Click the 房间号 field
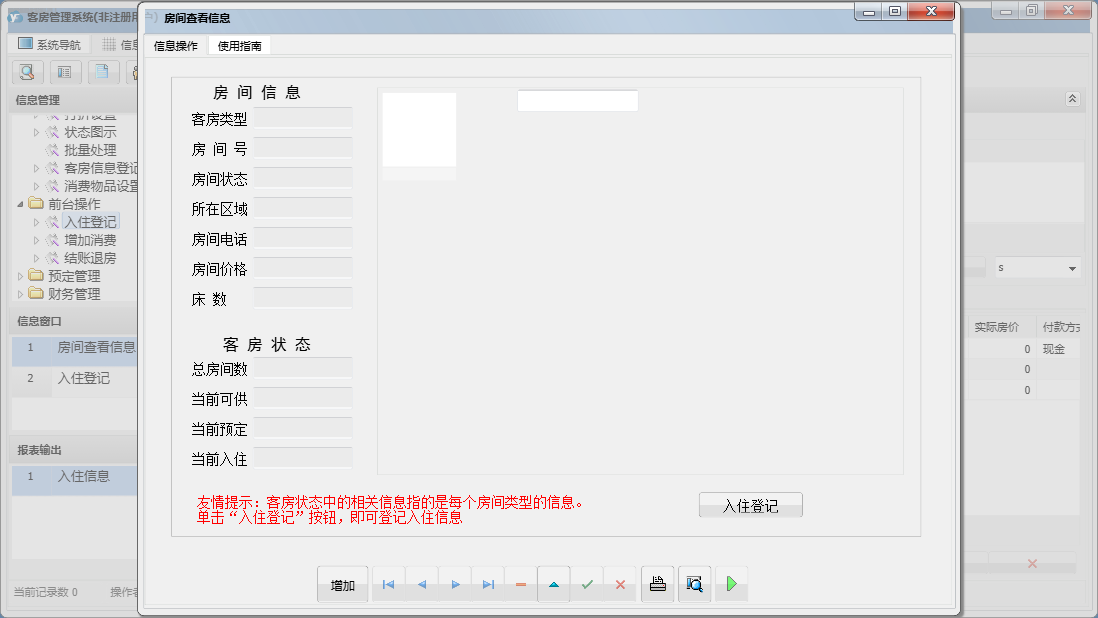 pos(303,148)
